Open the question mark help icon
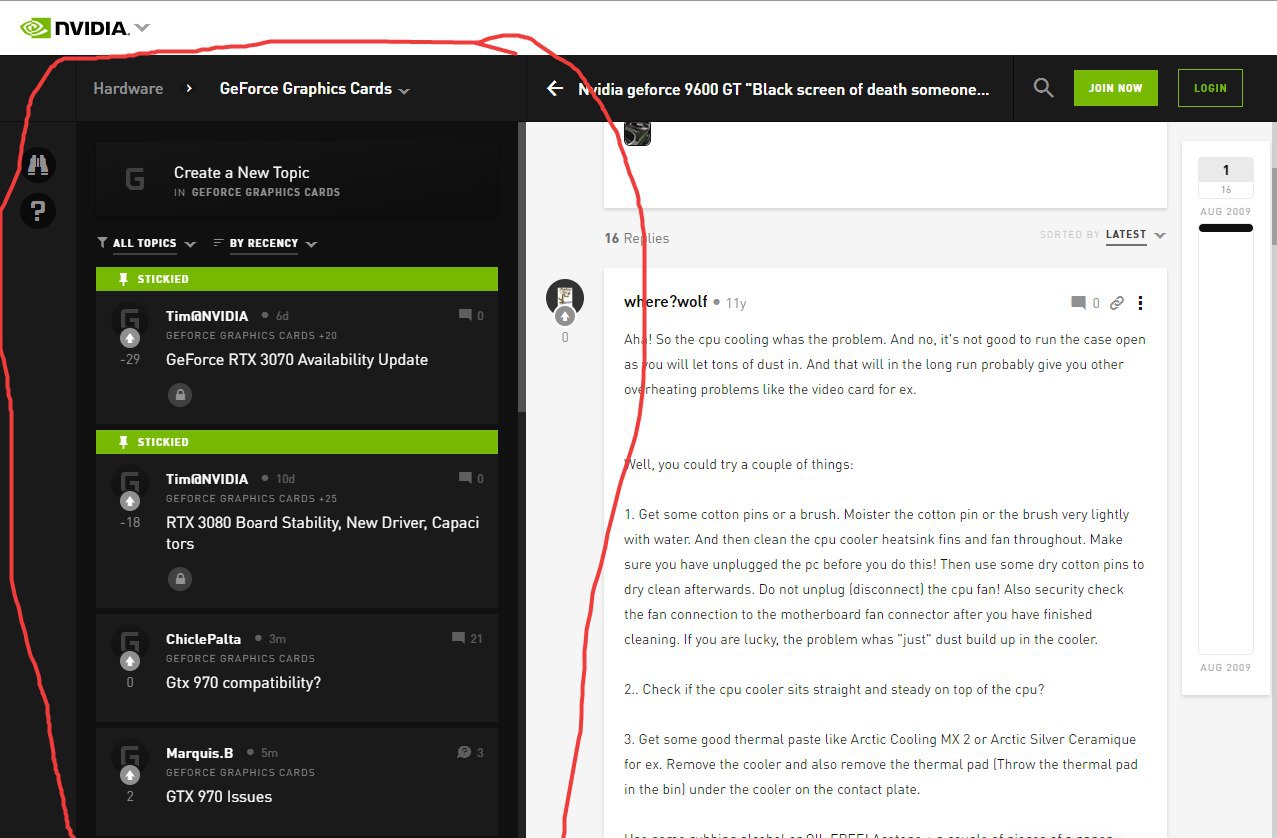The height and width of the screenshot is (838, 1277). point(38,211)
